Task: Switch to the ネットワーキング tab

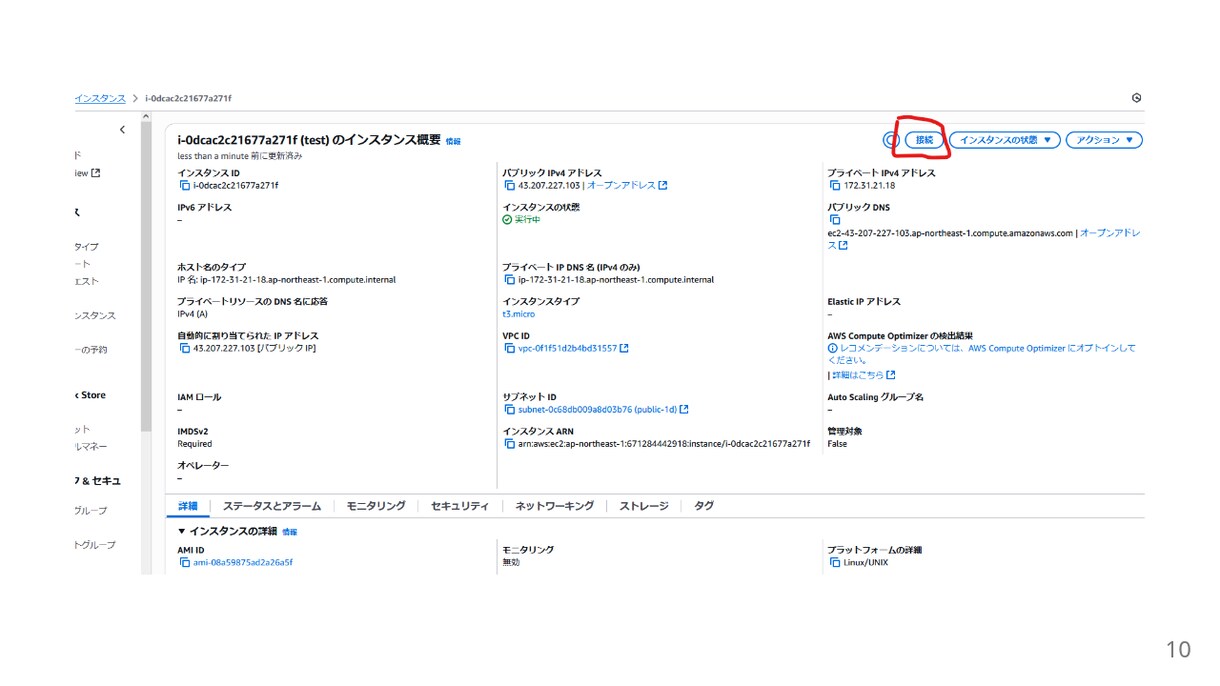Action: point(555,507)
